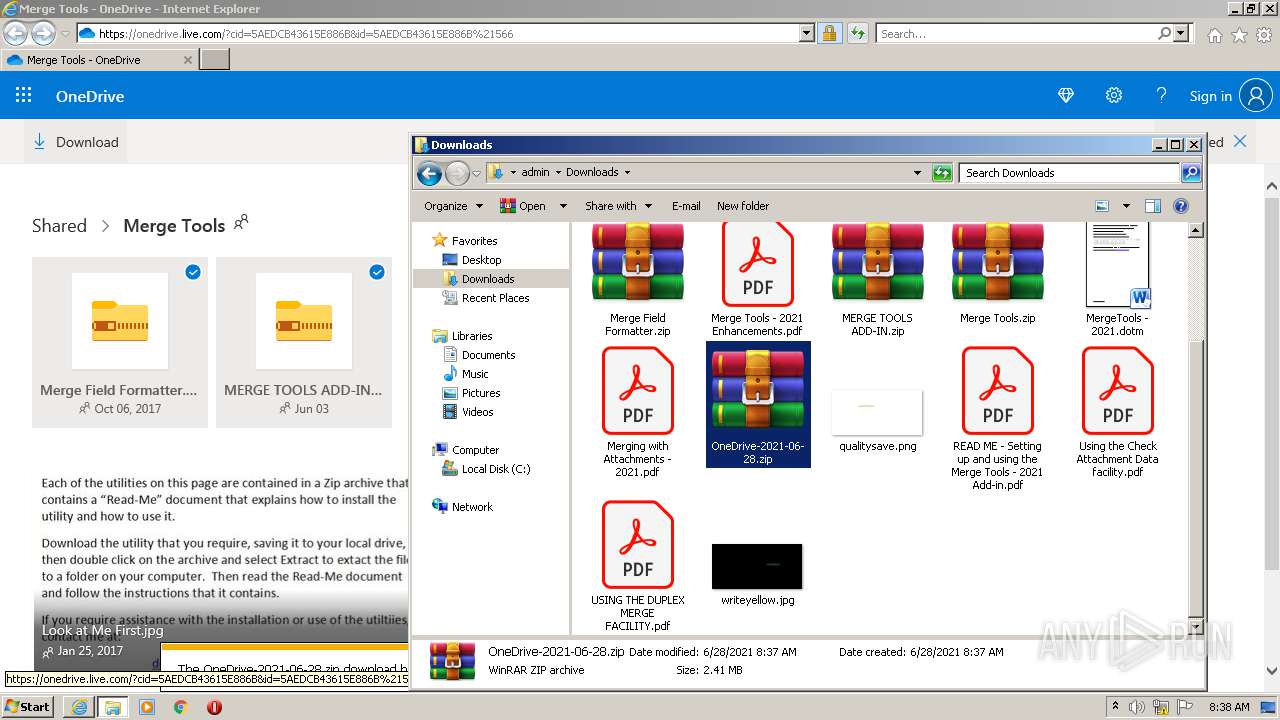
Task: Select USING THE DUPLEX MERGE FACILITY.pdf
Action: [x=637, y=567]
